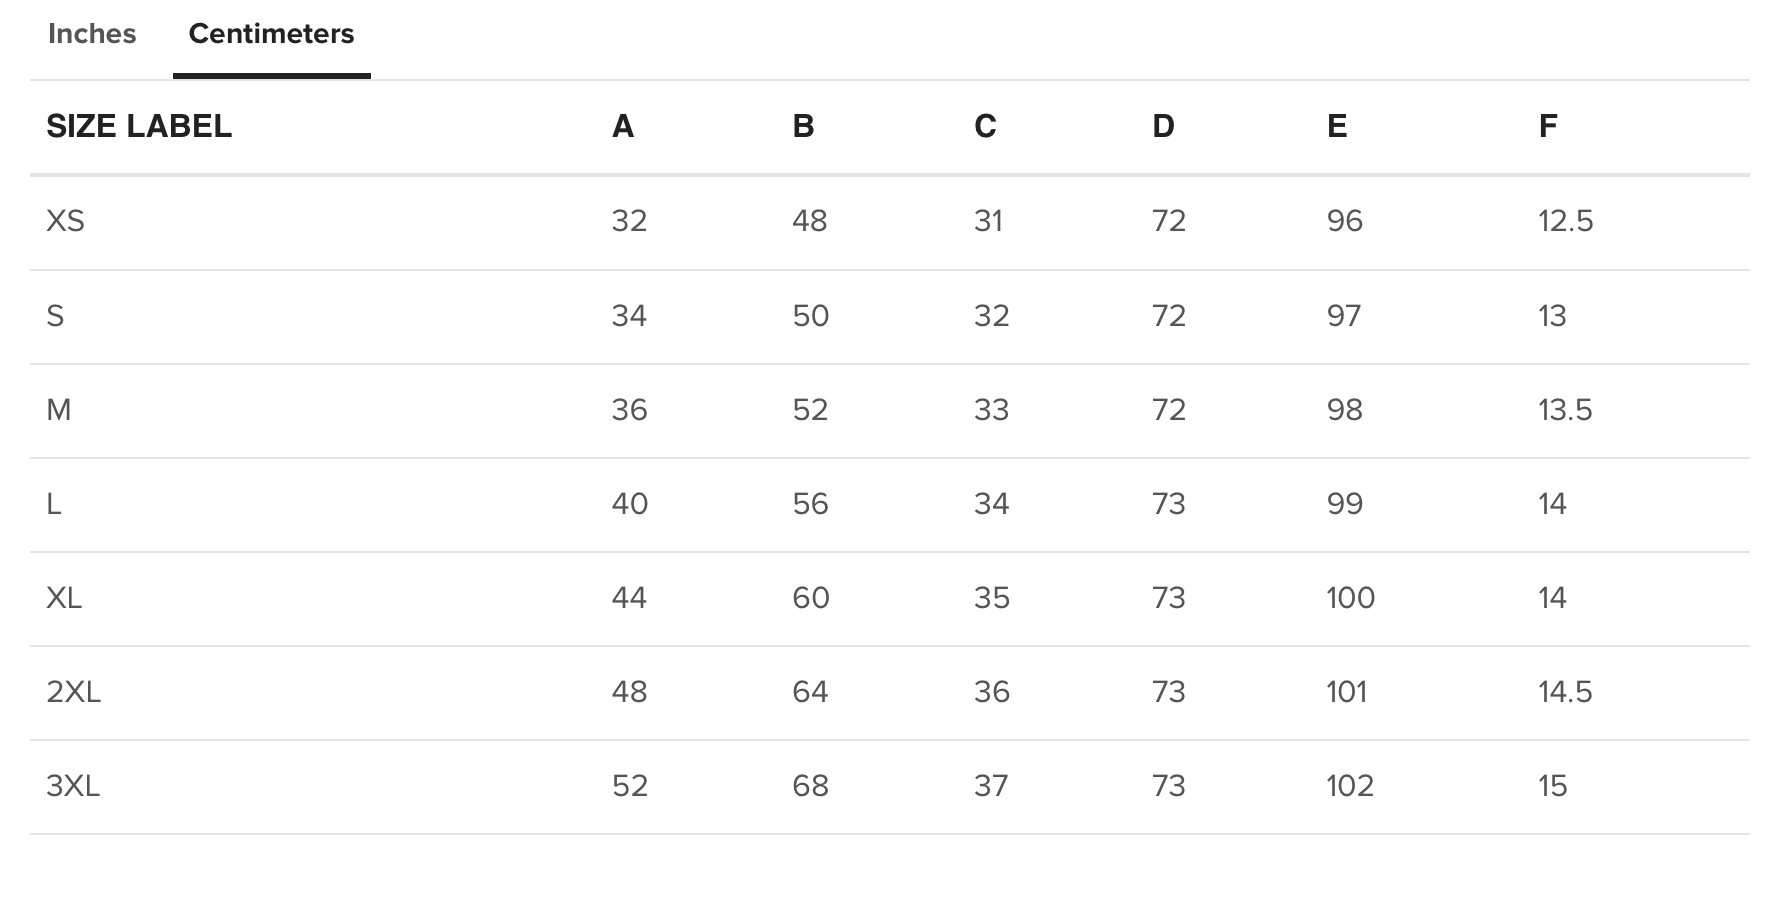The width and height of the screenshot is (1778, 900).
Task: Click column header A
Action: coord(623,126)
